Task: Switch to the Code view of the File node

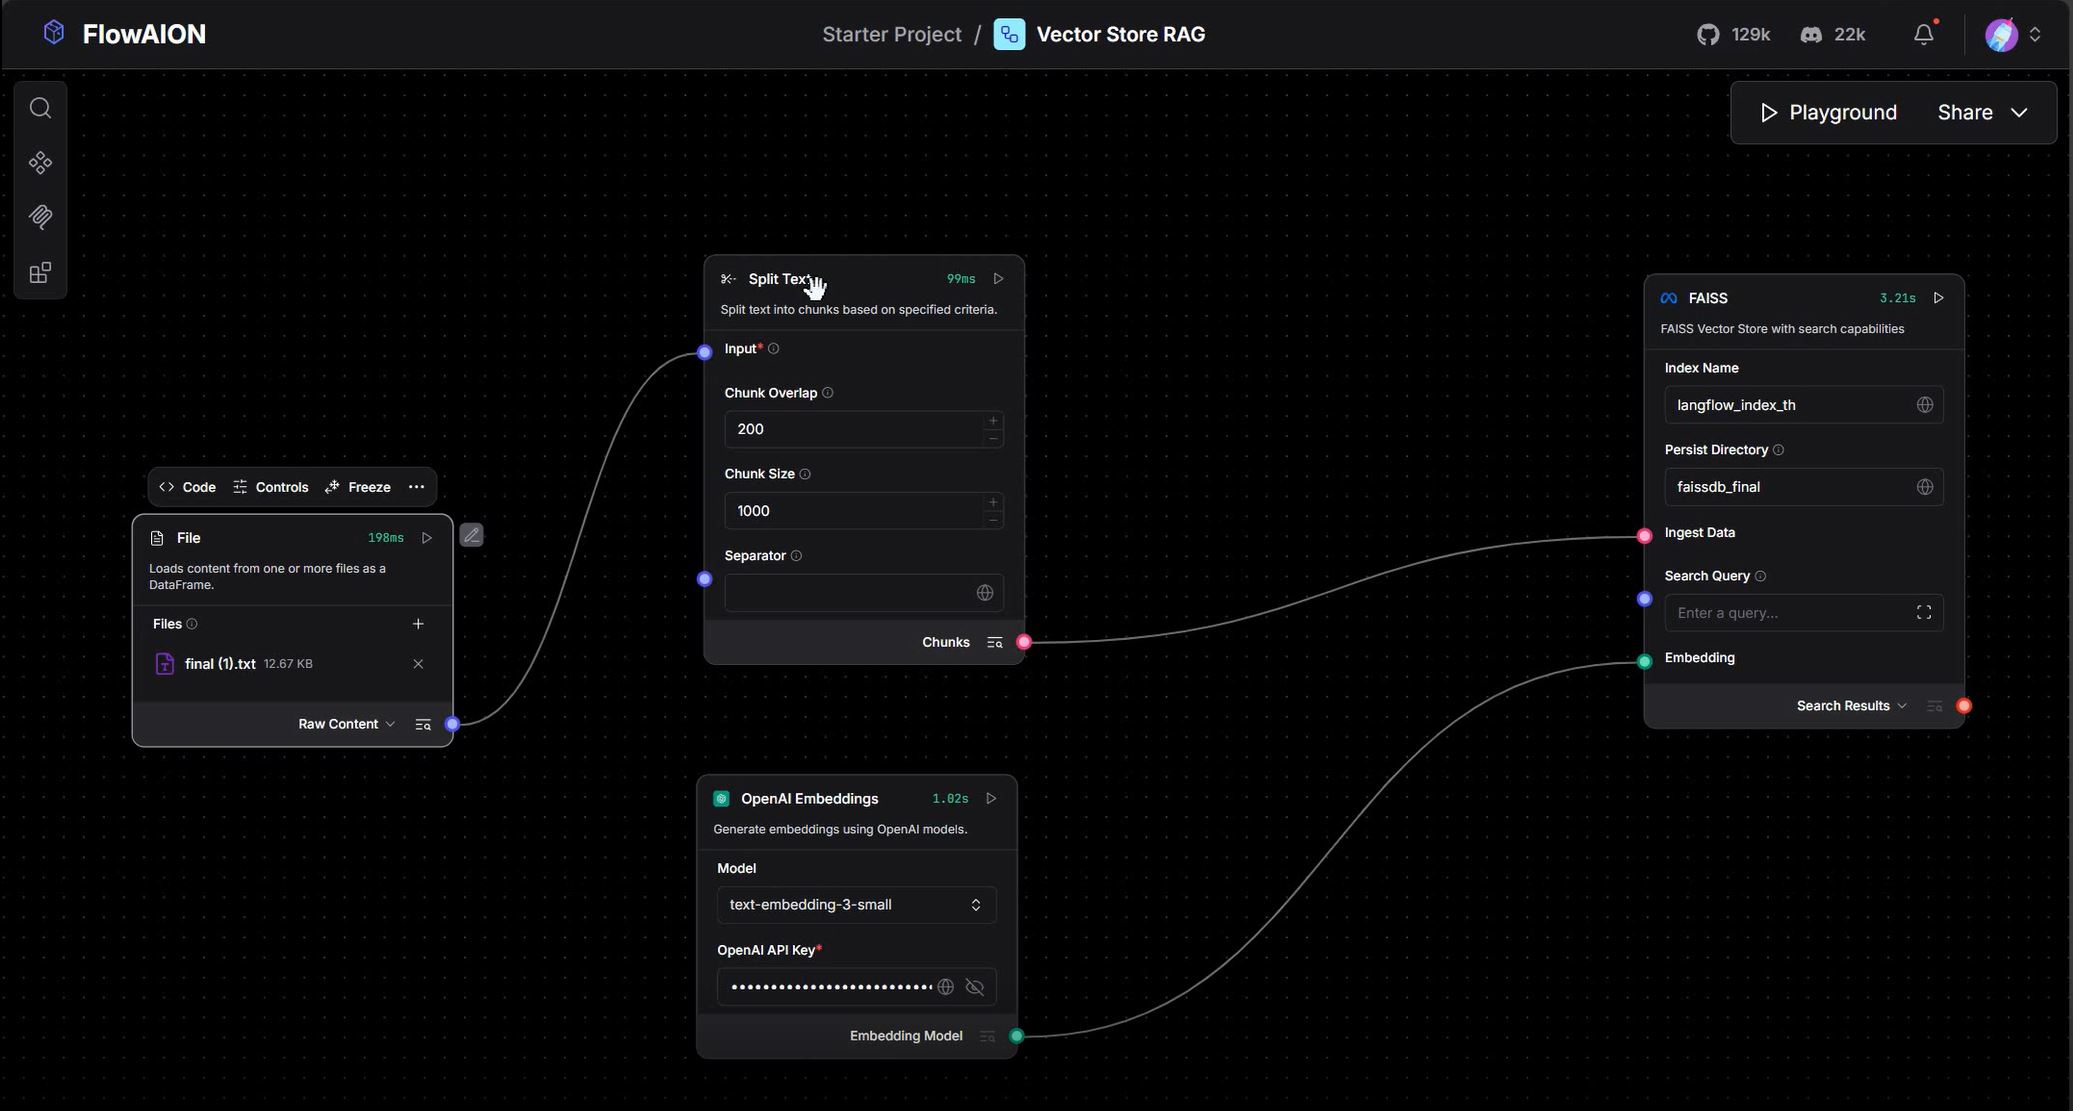Action: [186, 486]
